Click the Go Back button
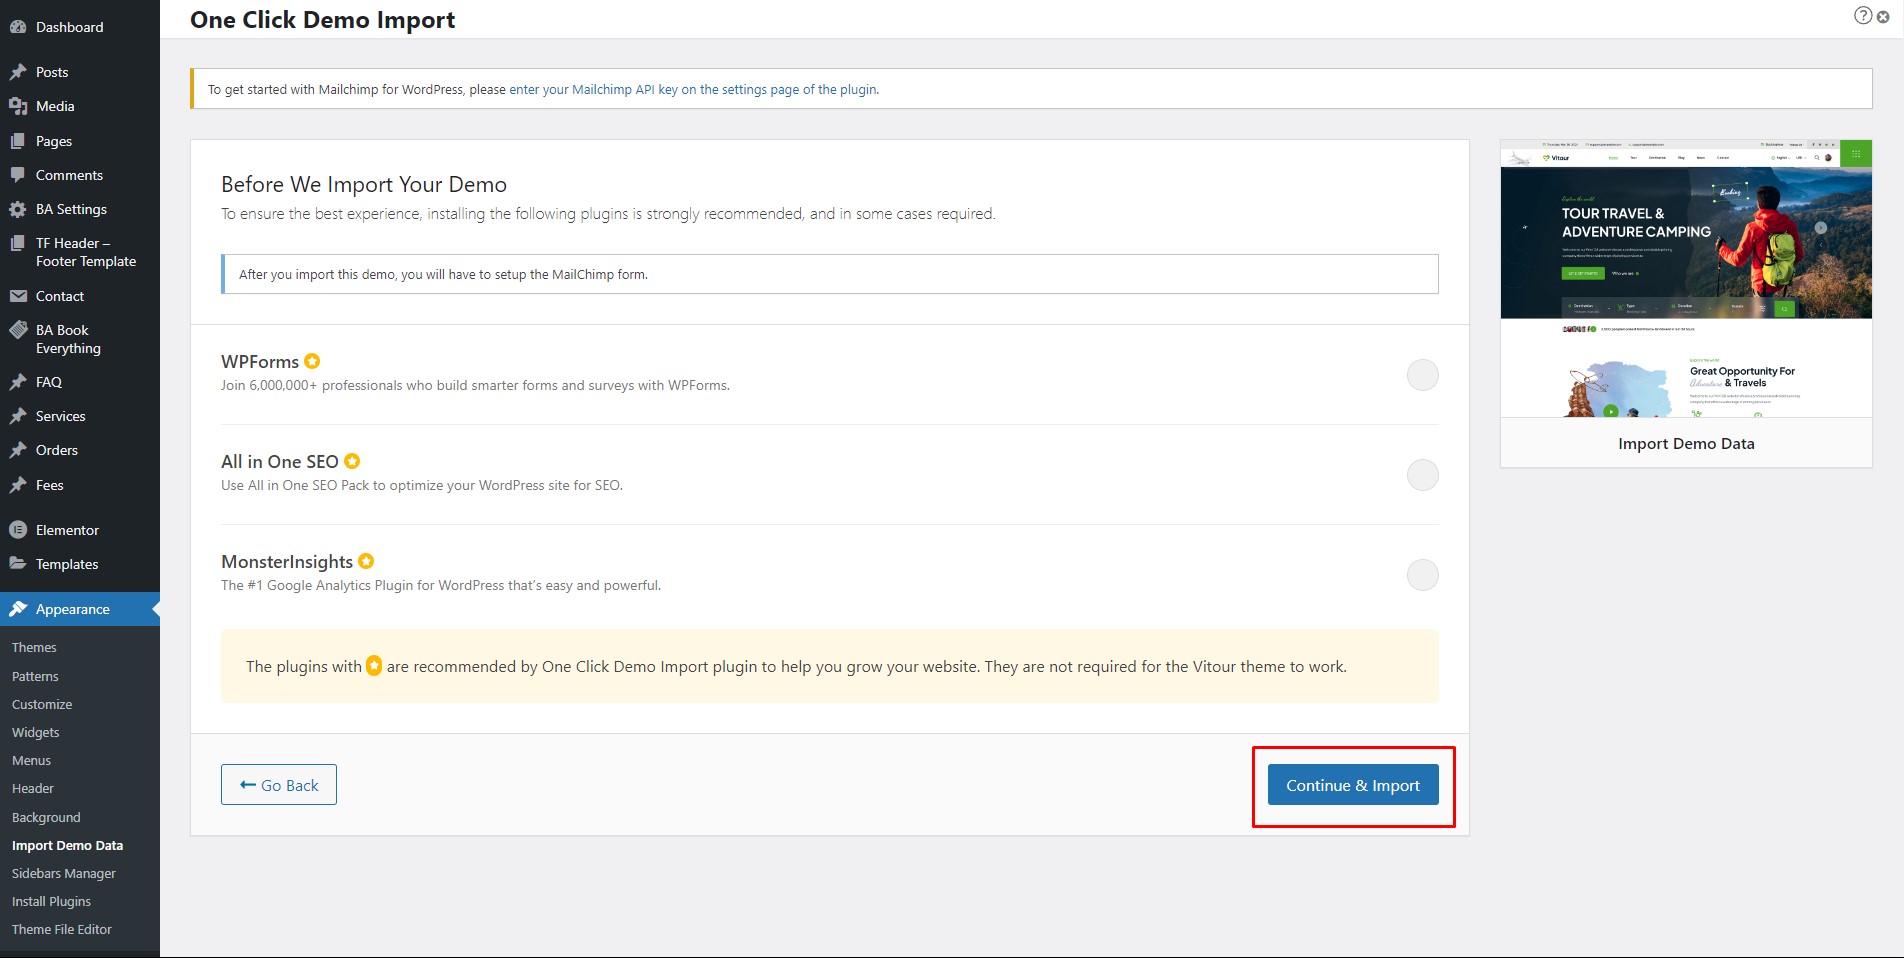The width and height of the screenshot is (1904, 958). pyautogui.click(x=279, y=785)
